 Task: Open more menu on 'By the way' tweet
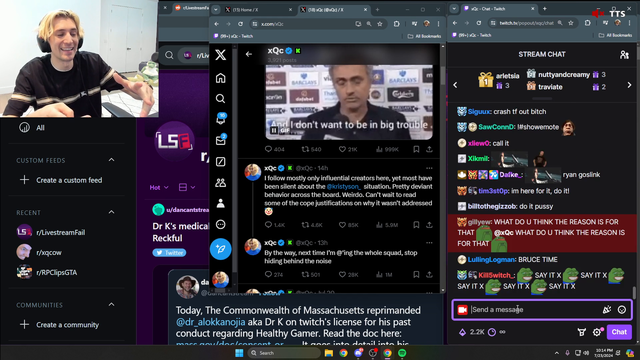(429, 243)
